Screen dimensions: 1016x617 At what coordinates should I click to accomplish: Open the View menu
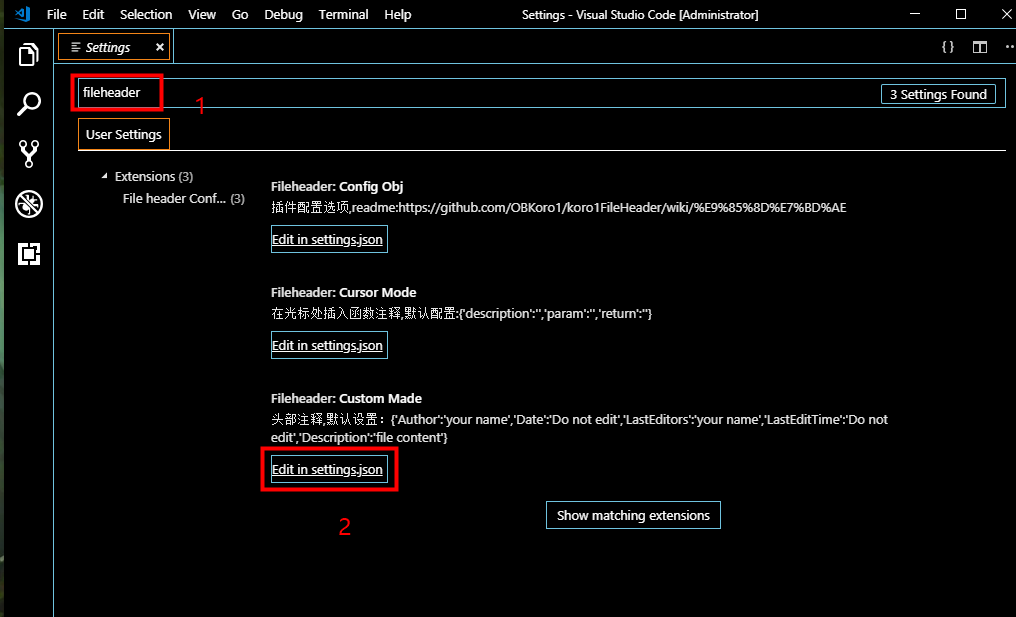(x=202, y=14)
